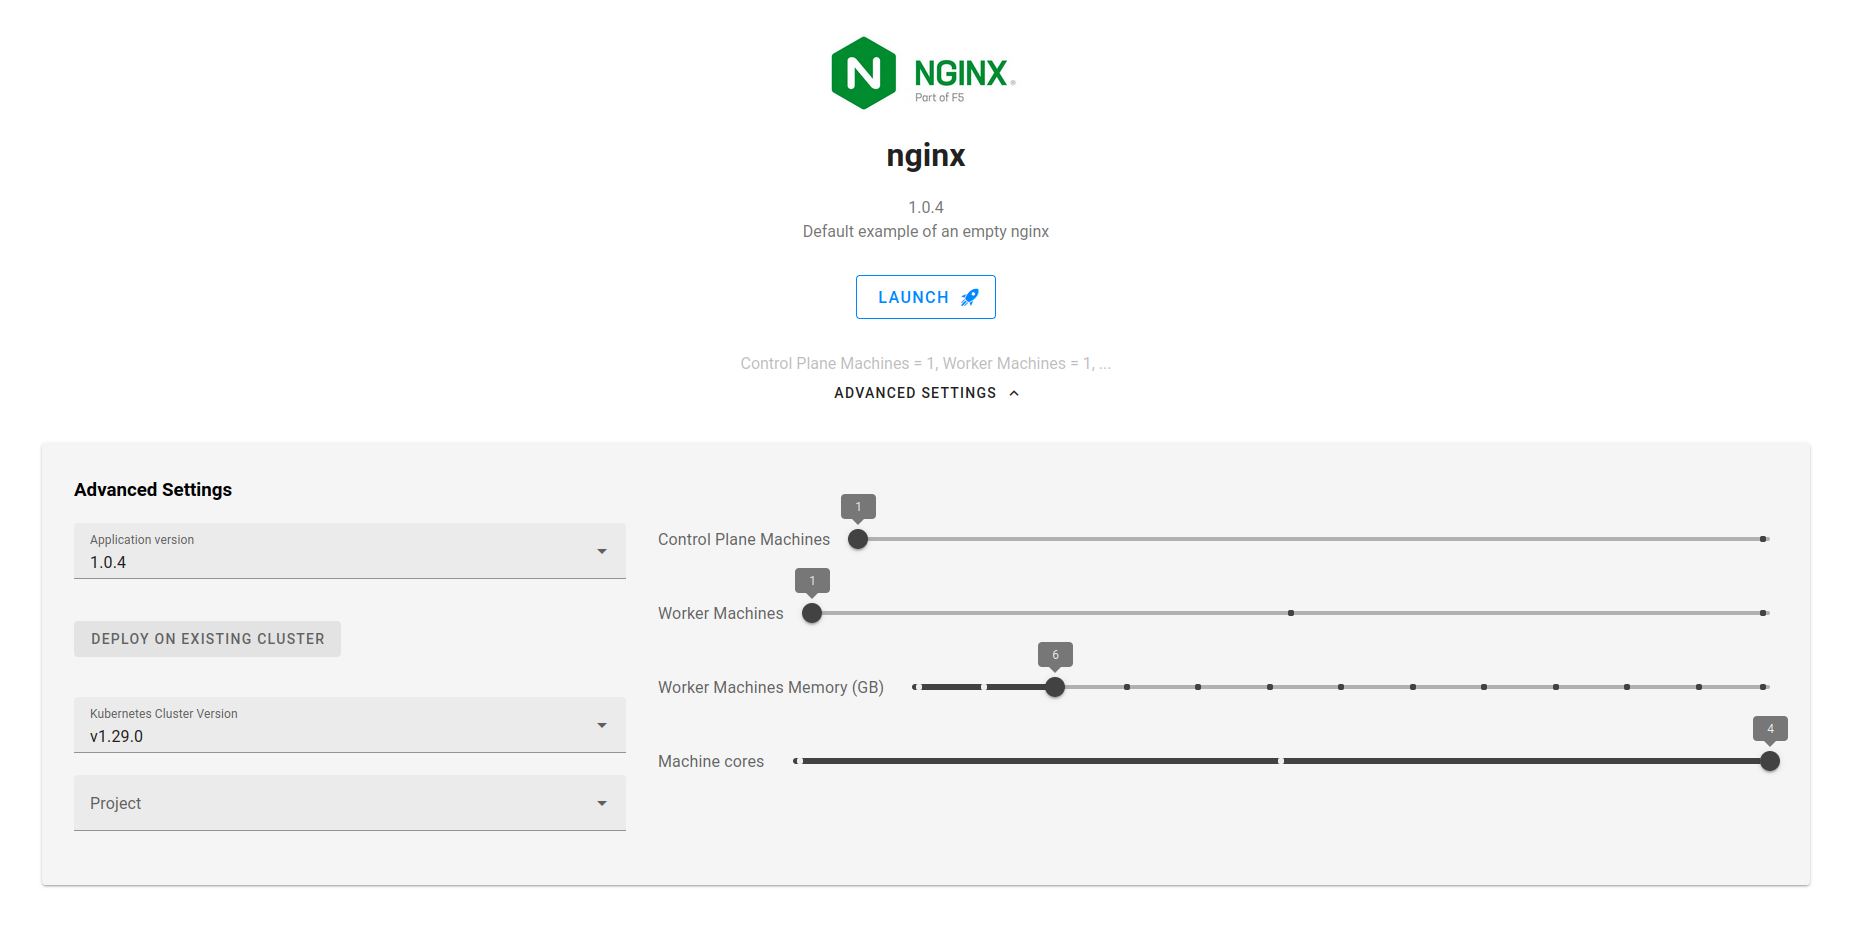Click the Worker Machines slider handle
The height and width of the screenshot is (927, 1867).
(812, 613)
